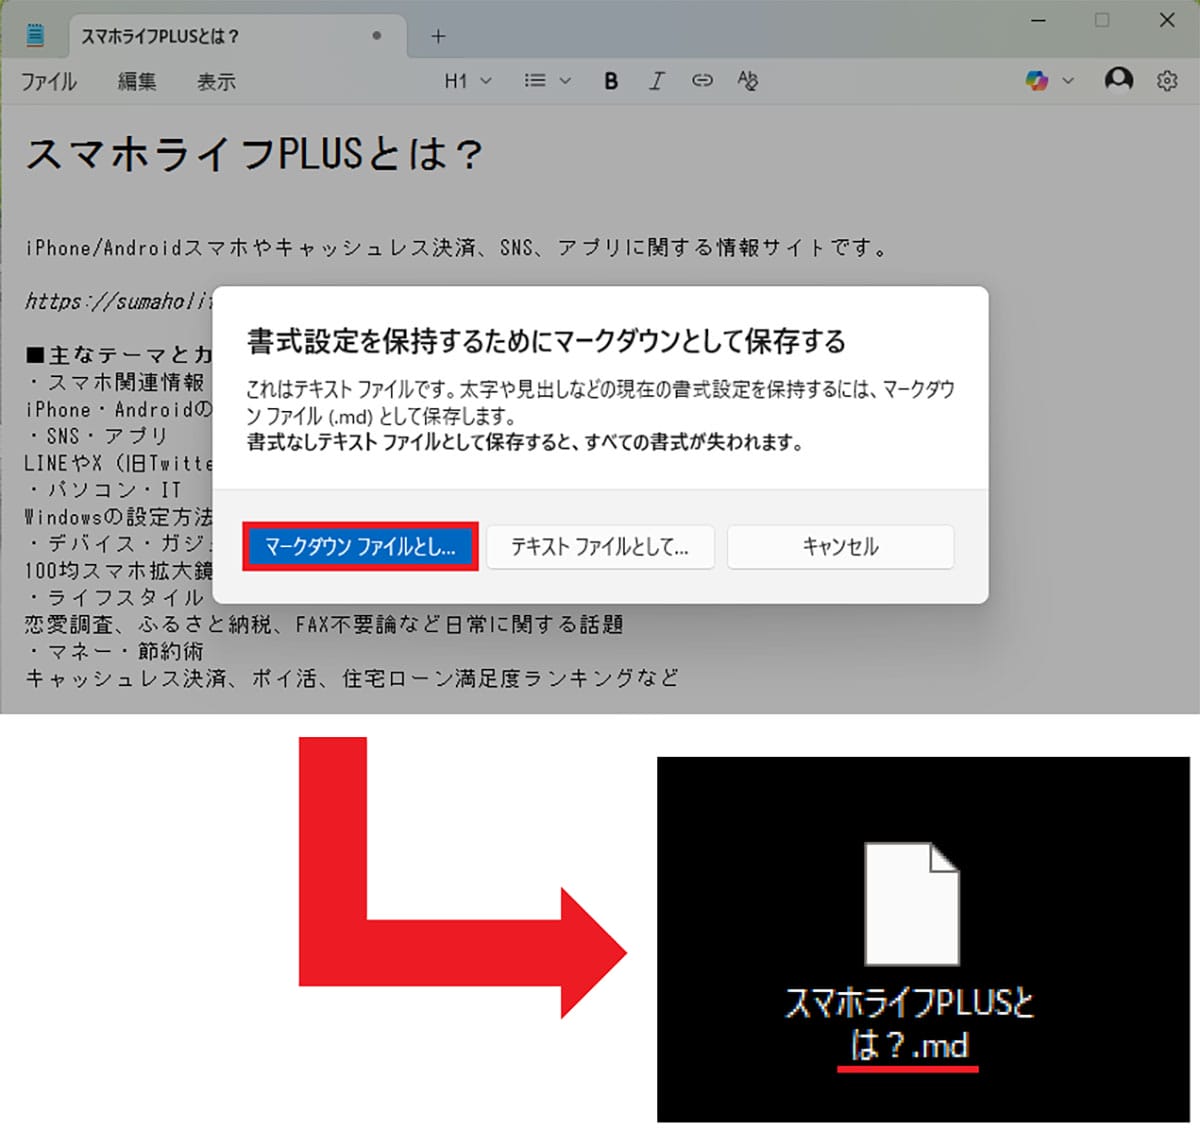This screenshot has height=1148, width=1200.
Task: Close the Notepad window
Action: 1166,20
